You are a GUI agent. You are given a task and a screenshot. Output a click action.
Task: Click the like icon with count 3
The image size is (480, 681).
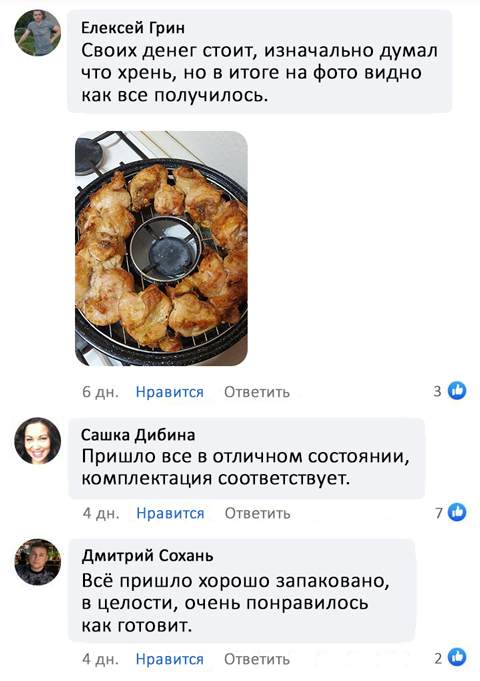coord(457,391)
